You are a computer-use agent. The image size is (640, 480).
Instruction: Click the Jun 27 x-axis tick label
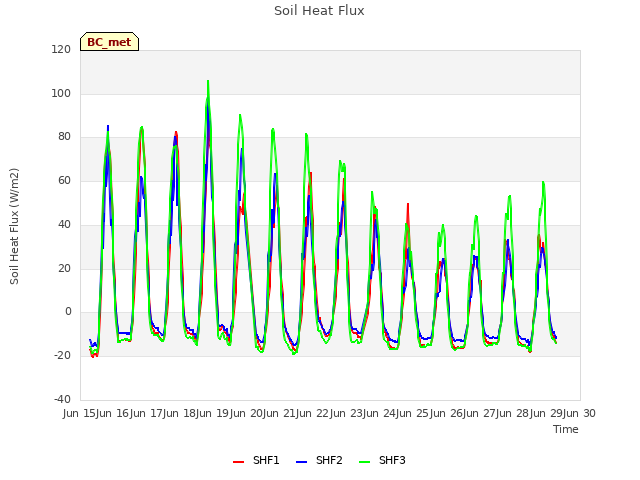[x=480, y=413]
